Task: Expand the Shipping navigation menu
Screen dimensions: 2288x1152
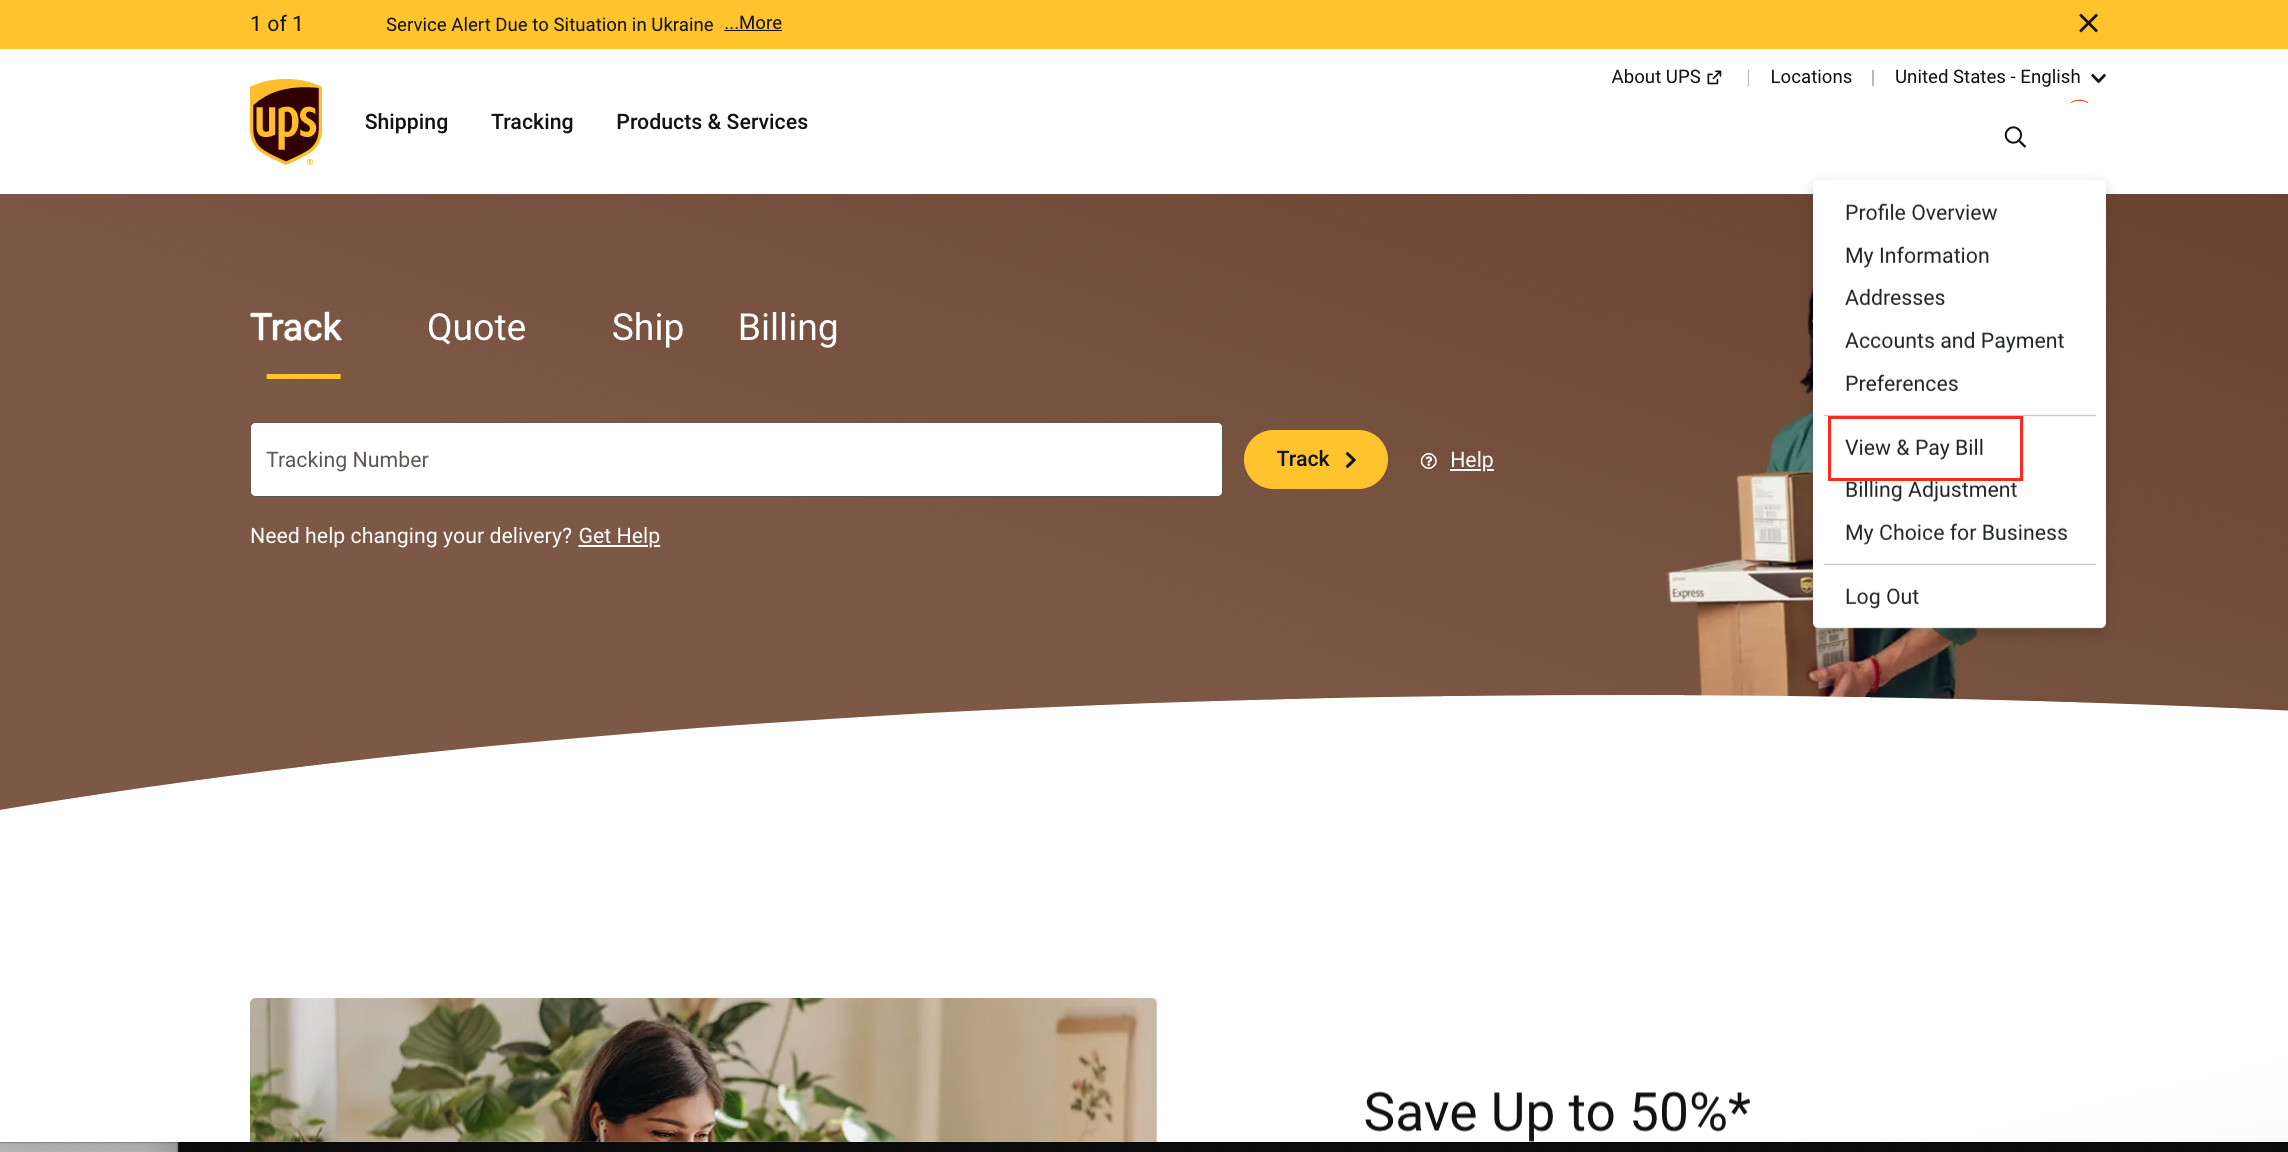Action: click(405, 120)
